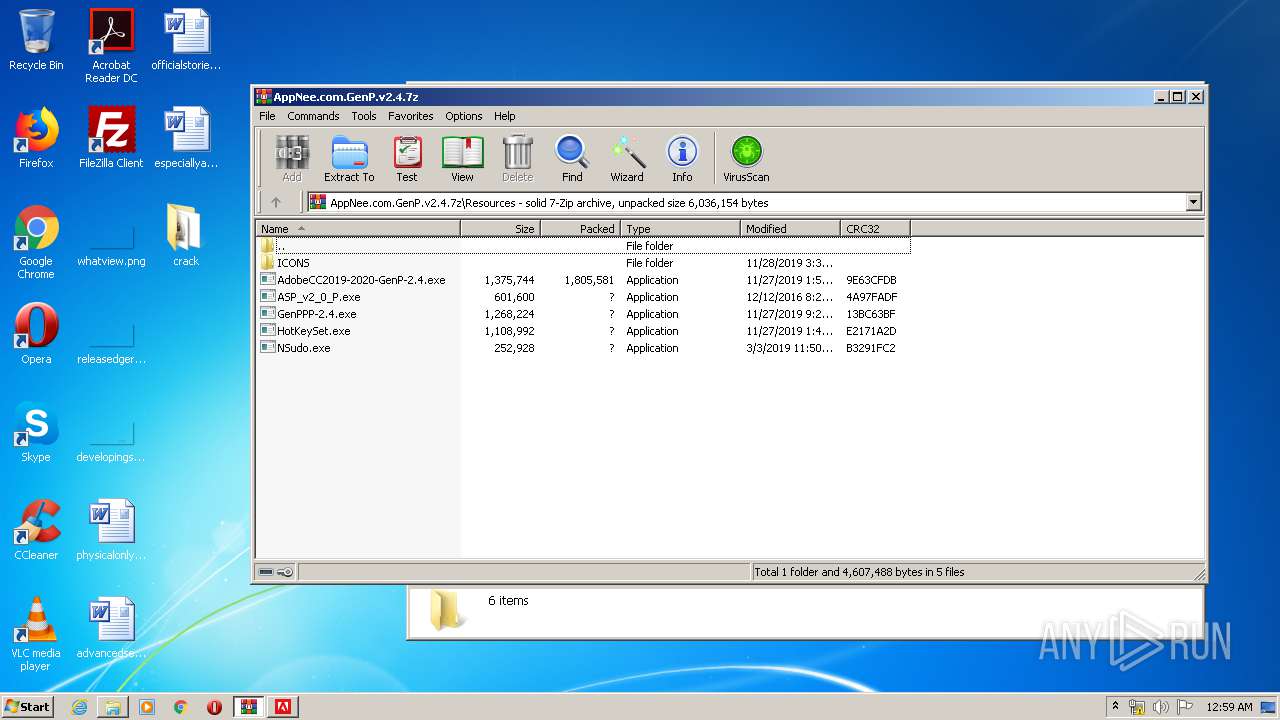Image resolution: width=1280 pixels, height=720 pixels.
Task: Show hidden tray icons arrow
Action: click(1115, 707)
